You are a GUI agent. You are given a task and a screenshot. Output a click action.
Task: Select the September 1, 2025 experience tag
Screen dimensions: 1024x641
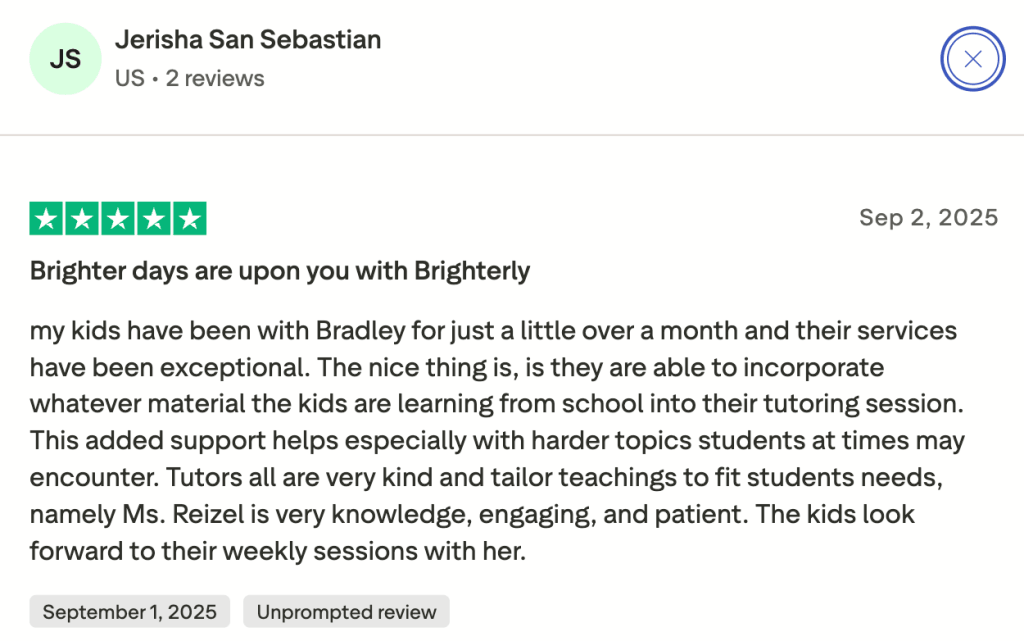click(129, 611)
